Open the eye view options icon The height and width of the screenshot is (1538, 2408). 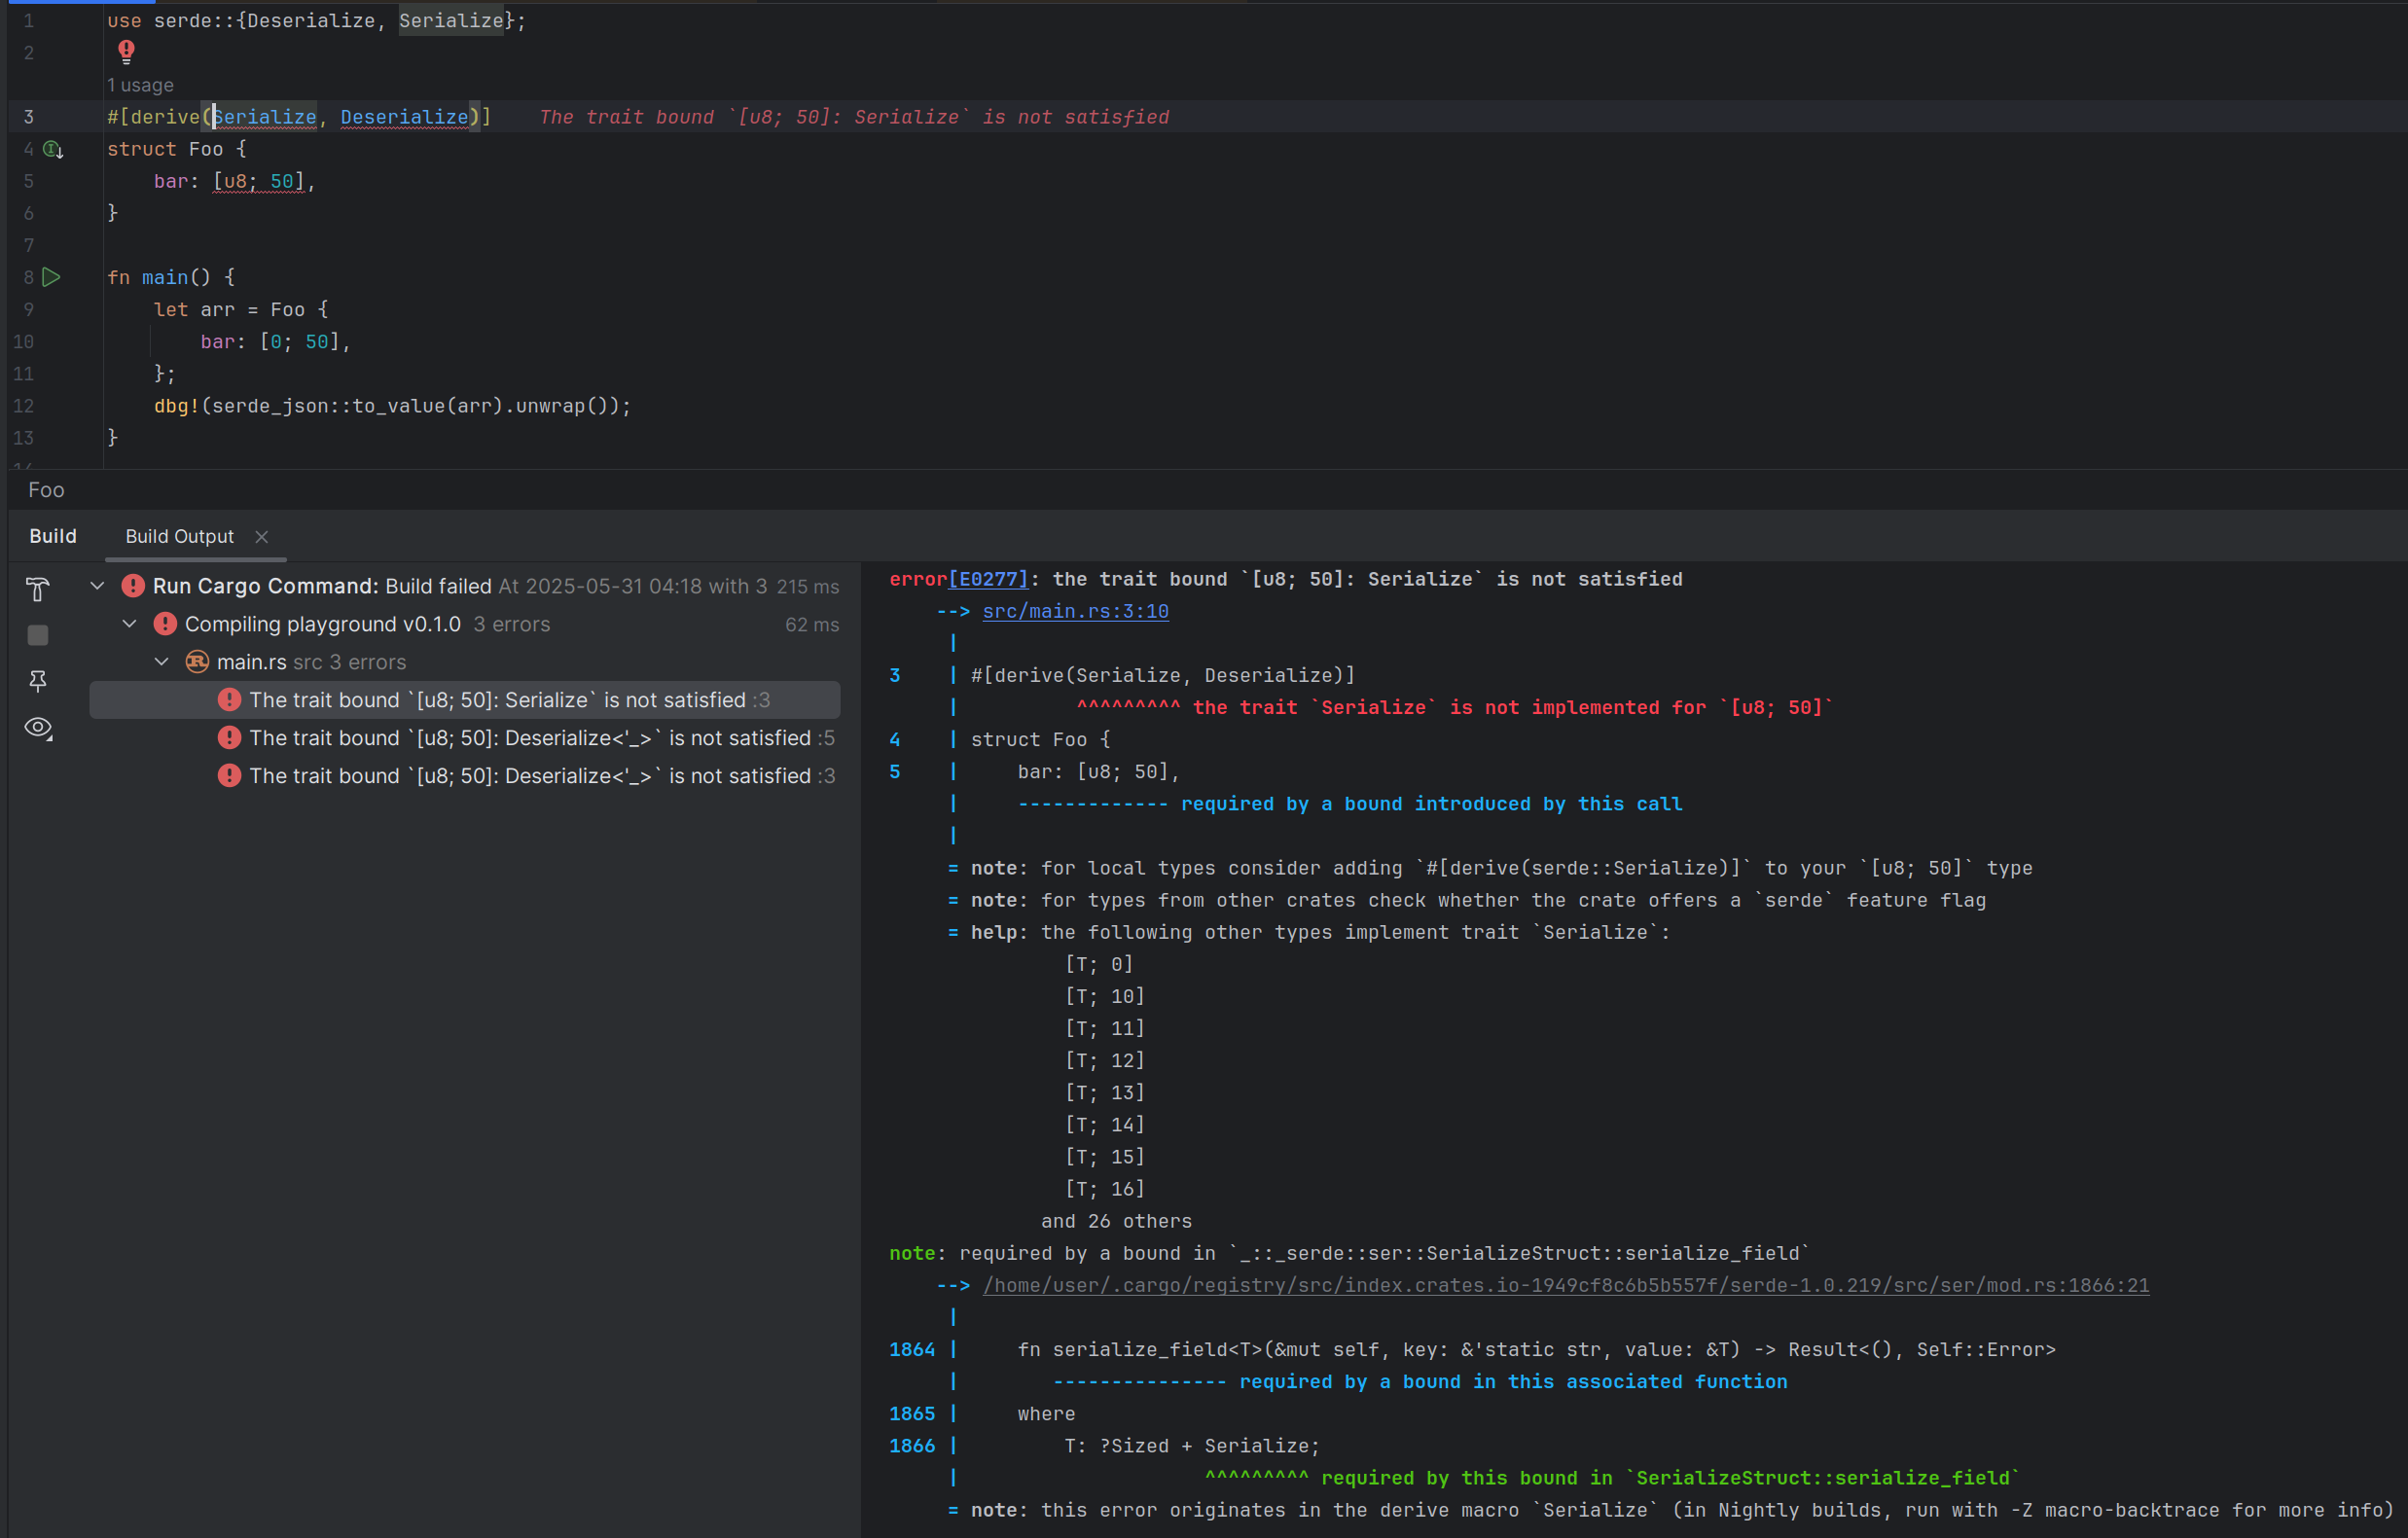38,728
